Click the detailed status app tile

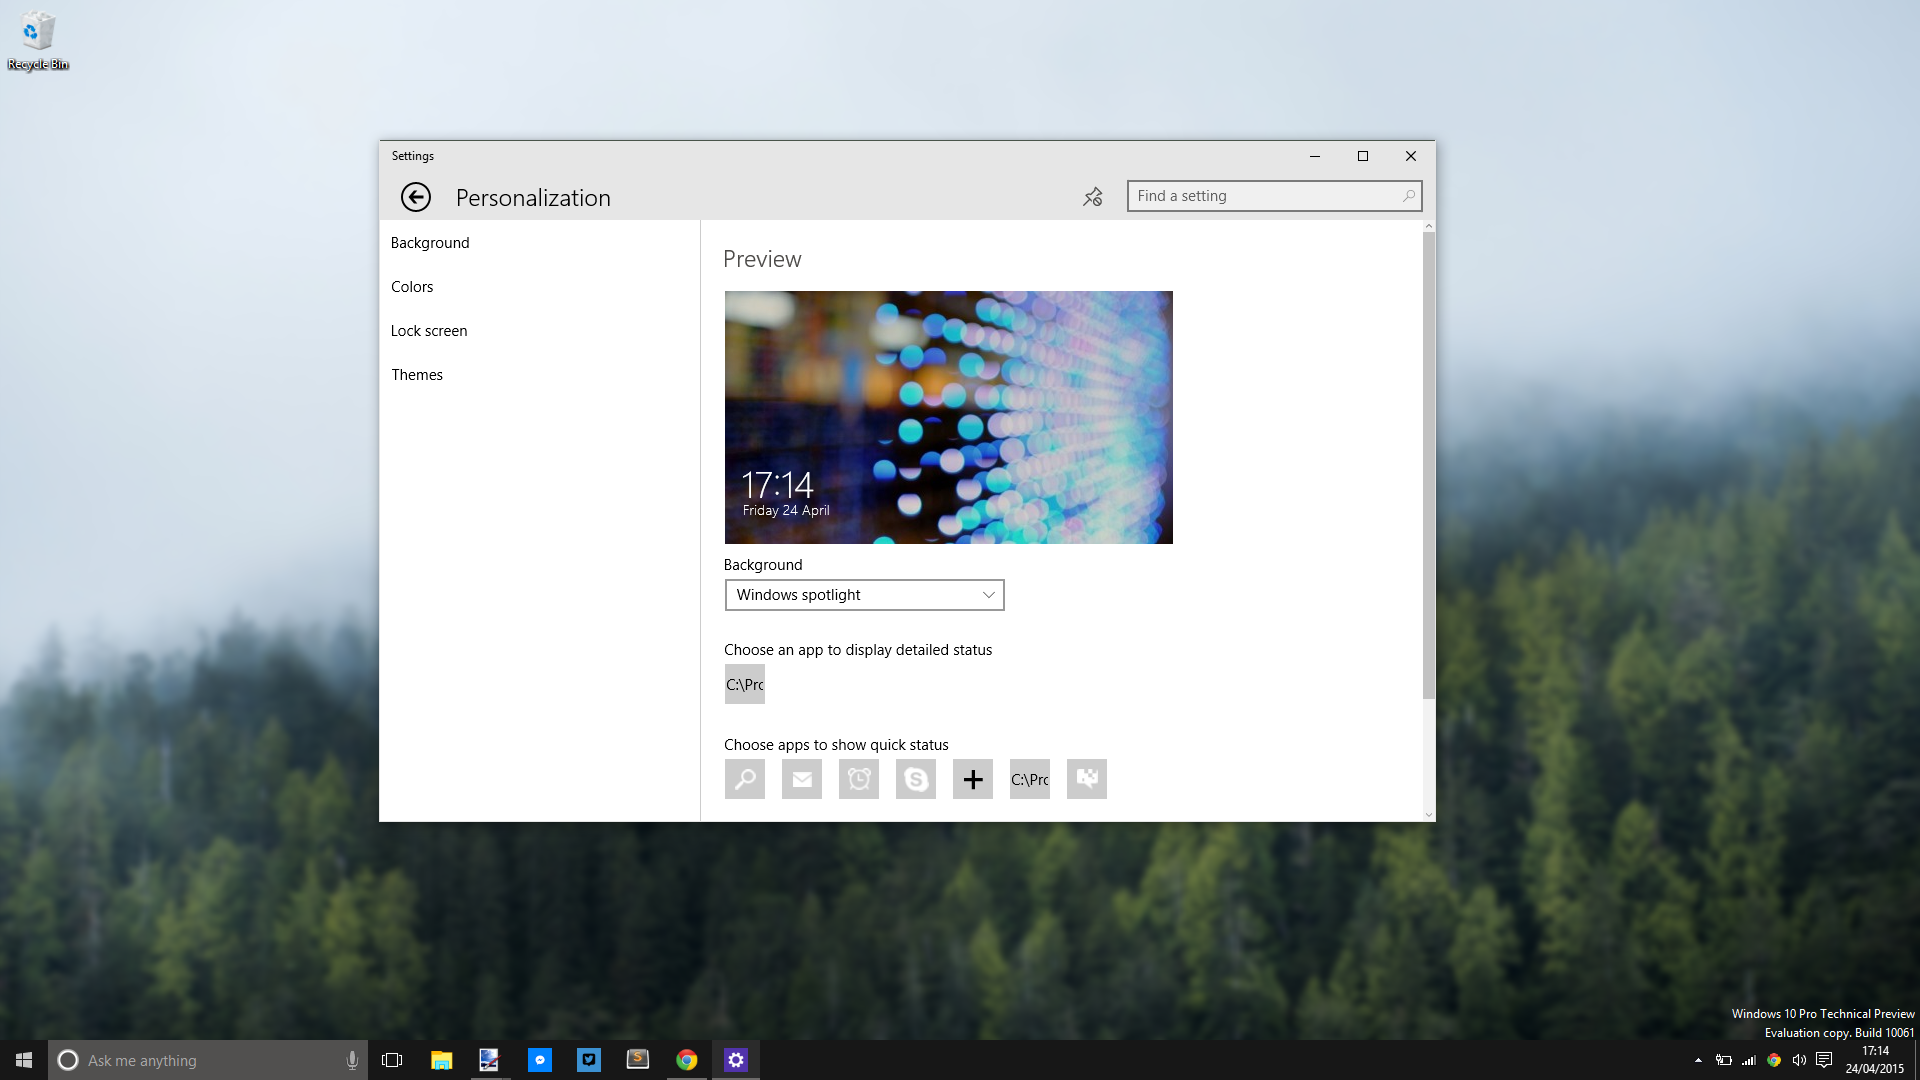[744, 684]
